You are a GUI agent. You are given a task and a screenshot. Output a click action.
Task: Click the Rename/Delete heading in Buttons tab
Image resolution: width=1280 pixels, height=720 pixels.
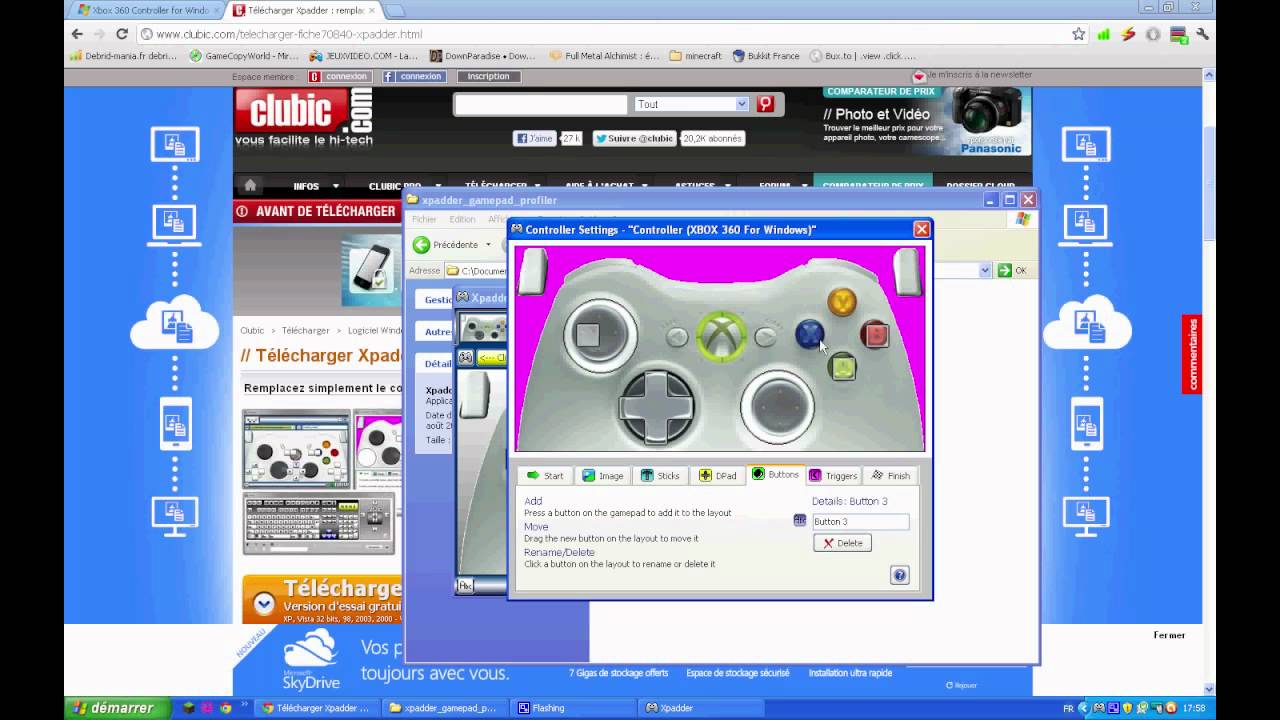[559, 552]
